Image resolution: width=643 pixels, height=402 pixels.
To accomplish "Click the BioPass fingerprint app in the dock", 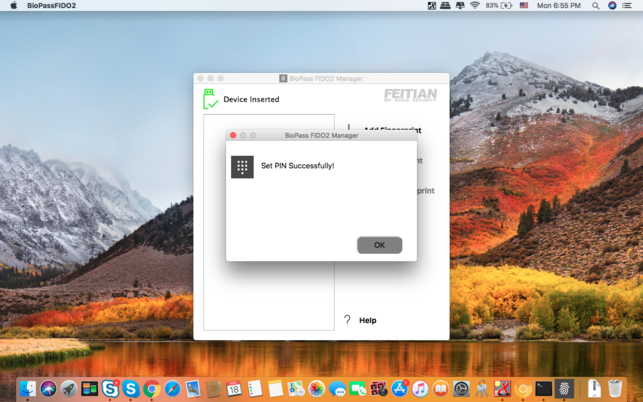I will pos(564,388).
